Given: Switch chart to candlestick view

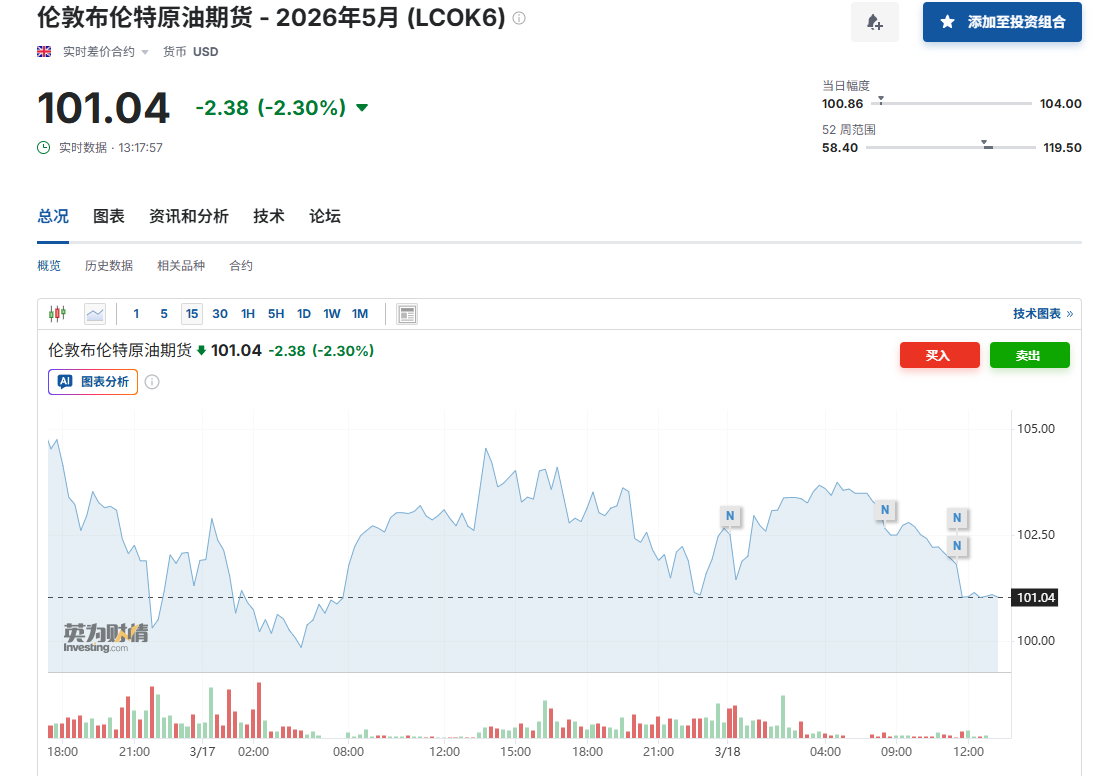Looking at the screenshot, I should [57, 313].
